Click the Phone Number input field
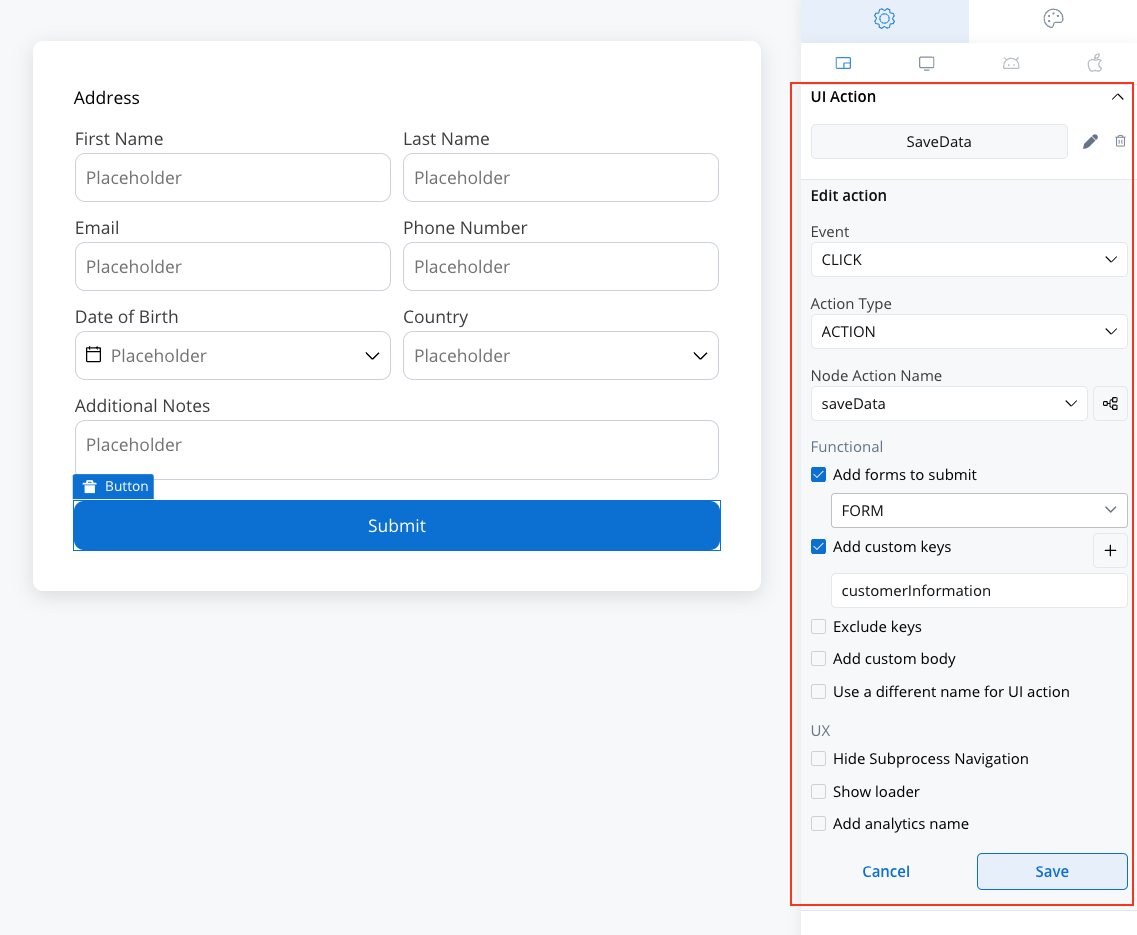 (x=561, y=266)
